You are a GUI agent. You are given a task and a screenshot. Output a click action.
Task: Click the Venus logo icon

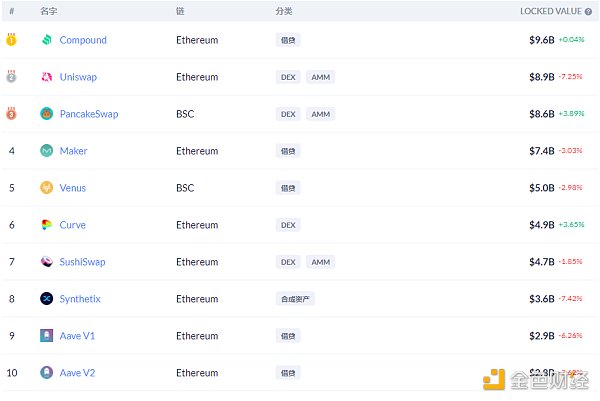pyautogui.click(x=46, y=188)
